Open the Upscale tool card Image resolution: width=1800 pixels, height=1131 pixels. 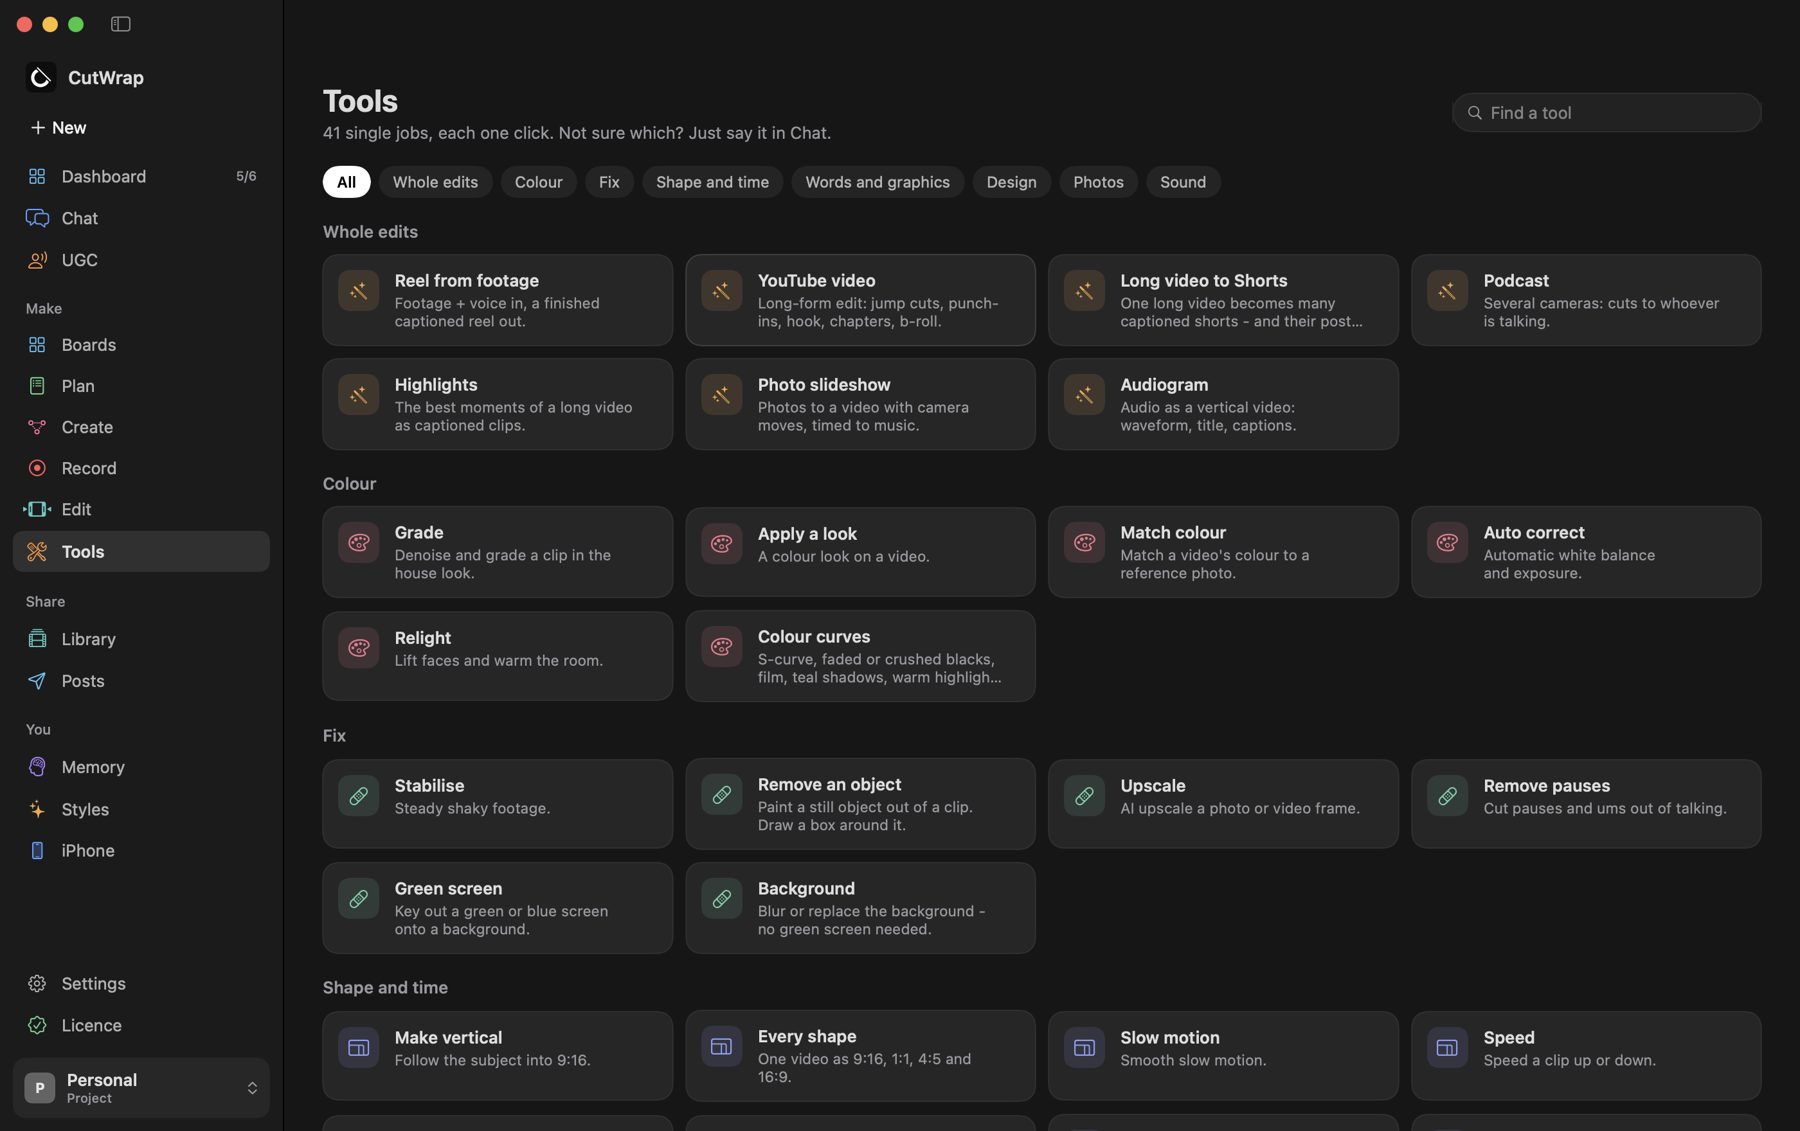coord(1223,804)
